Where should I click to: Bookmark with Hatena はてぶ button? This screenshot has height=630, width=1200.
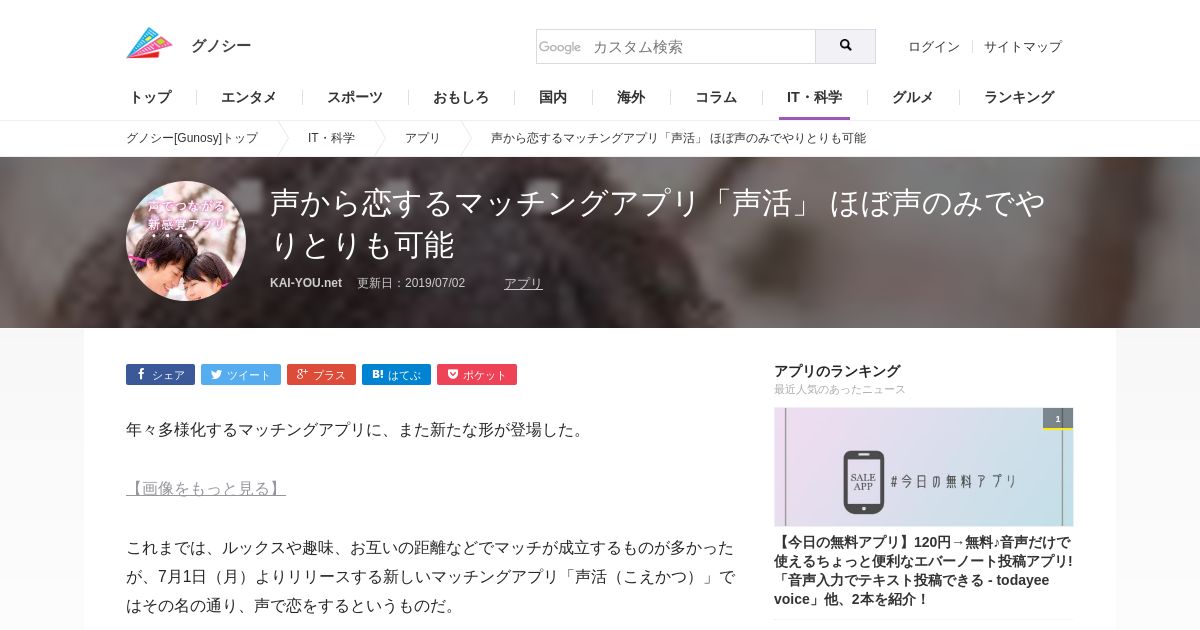pyautogui.click(x=396, y=375)
